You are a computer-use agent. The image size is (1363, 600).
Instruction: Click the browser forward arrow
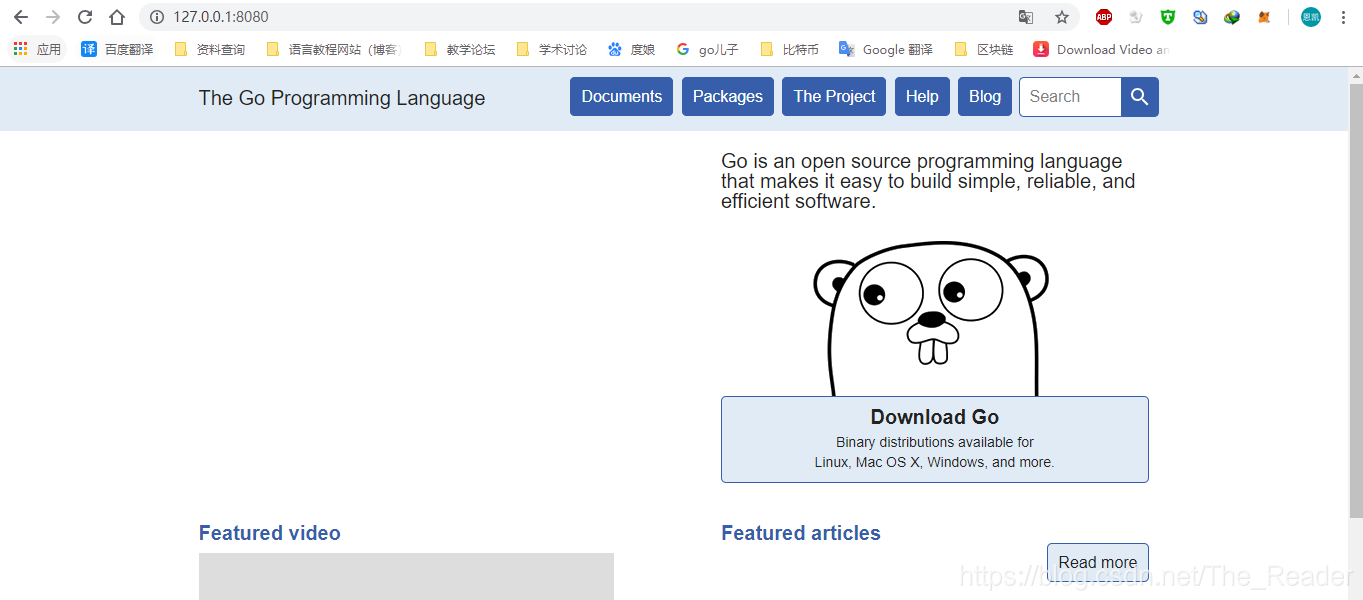click(53, 17)
